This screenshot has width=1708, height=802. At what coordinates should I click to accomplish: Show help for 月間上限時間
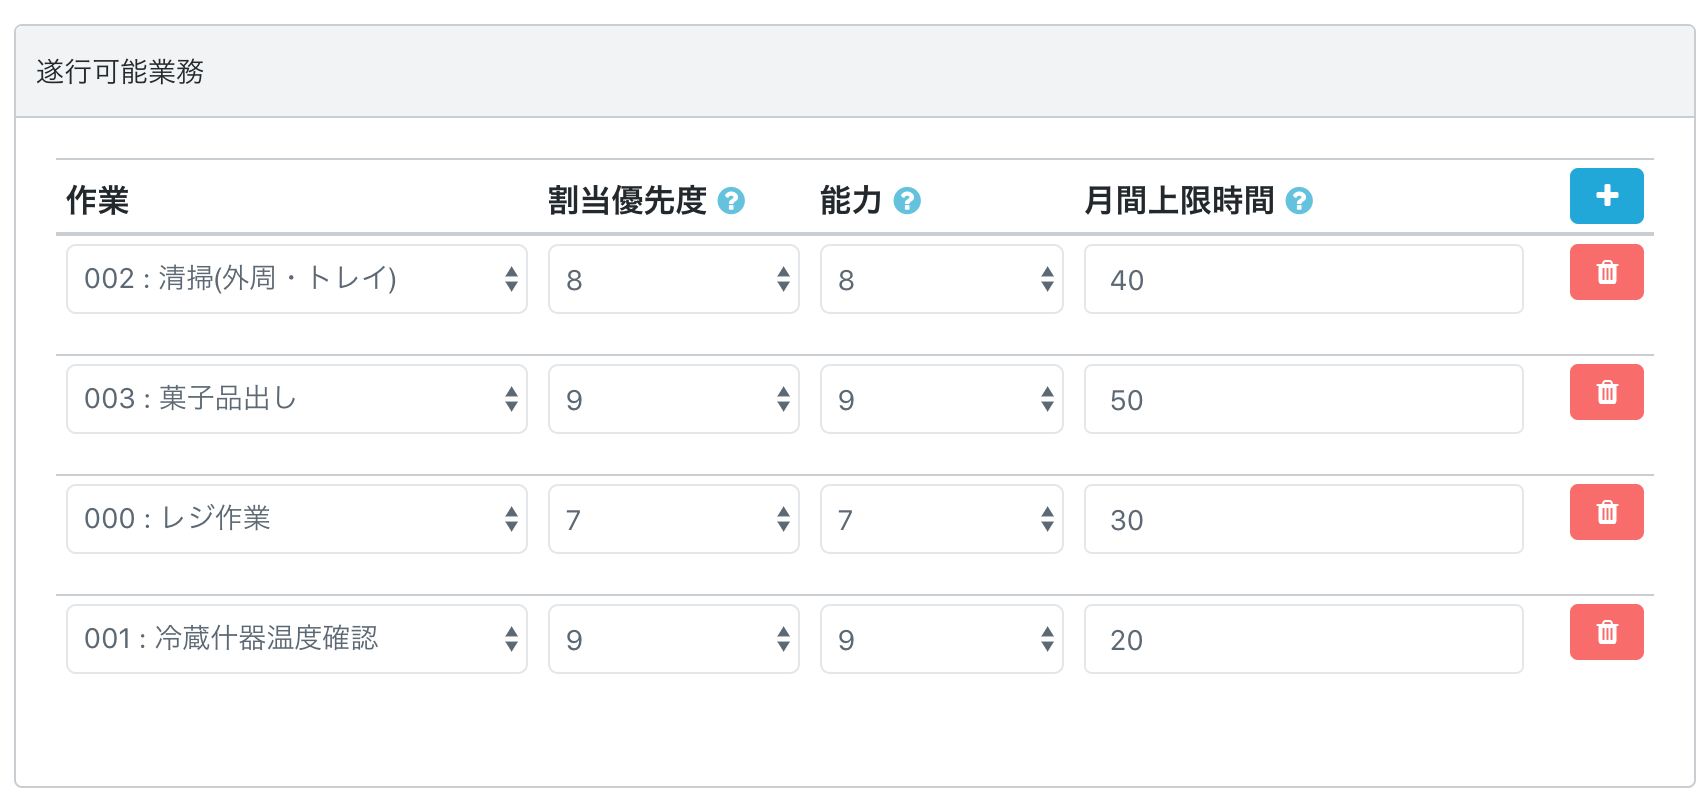coord(1299,201)
